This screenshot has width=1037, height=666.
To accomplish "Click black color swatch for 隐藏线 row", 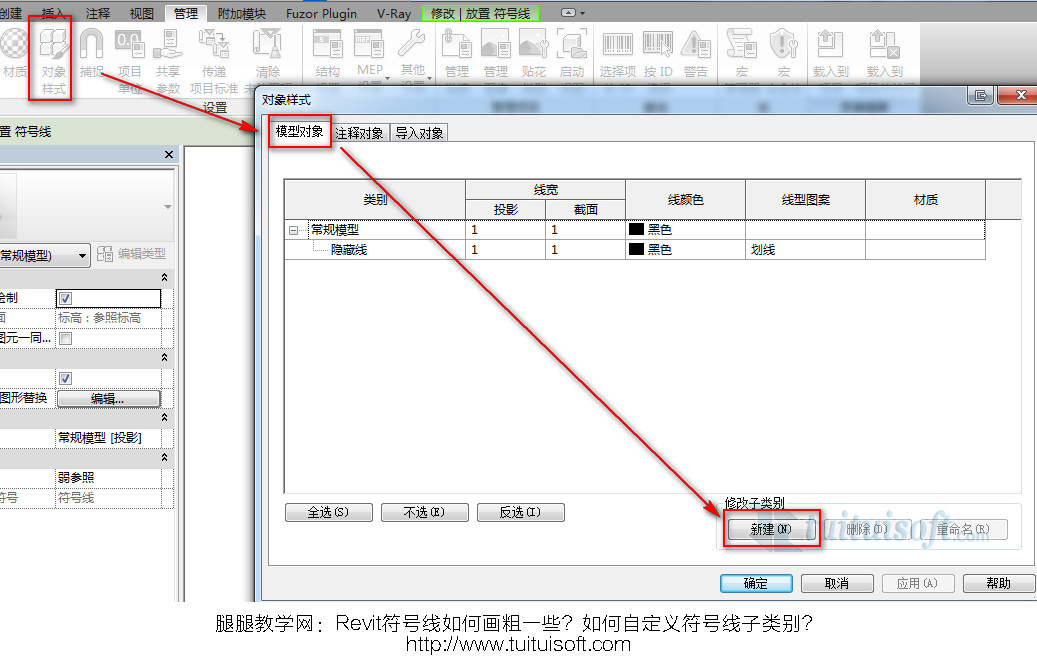I will point(636,250).
